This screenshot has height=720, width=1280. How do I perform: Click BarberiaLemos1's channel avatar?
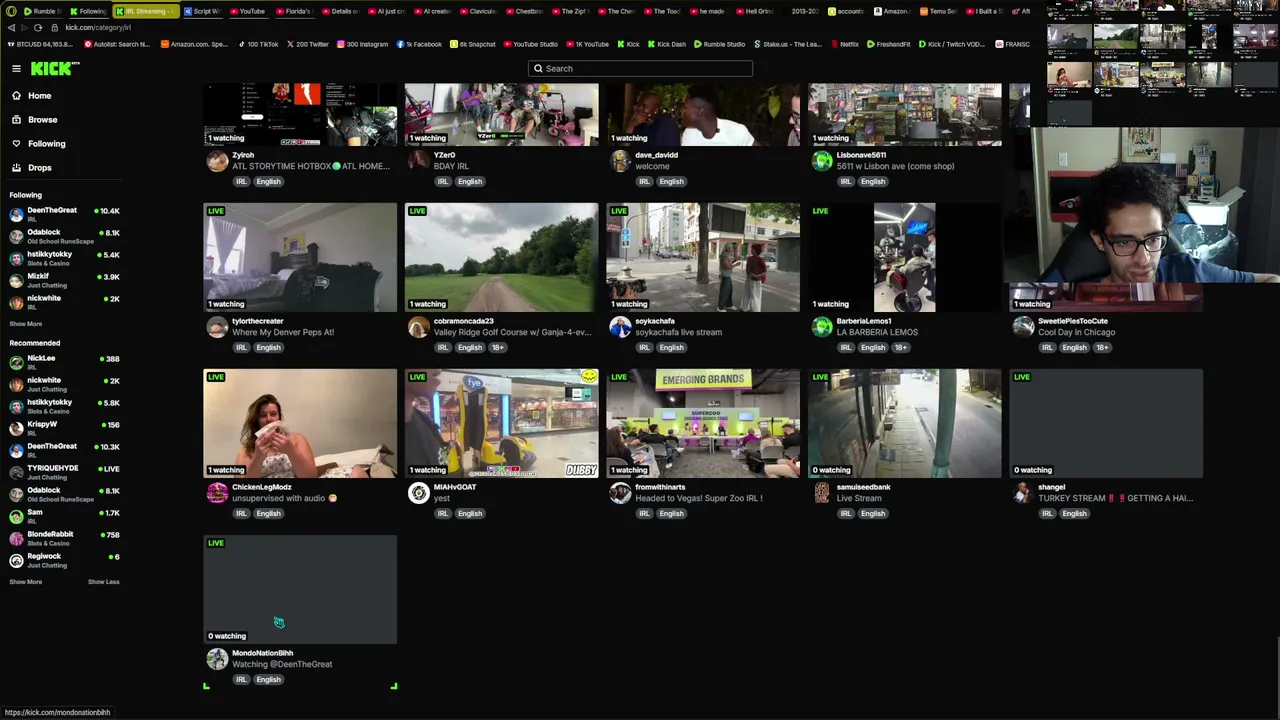pos(822,327)
